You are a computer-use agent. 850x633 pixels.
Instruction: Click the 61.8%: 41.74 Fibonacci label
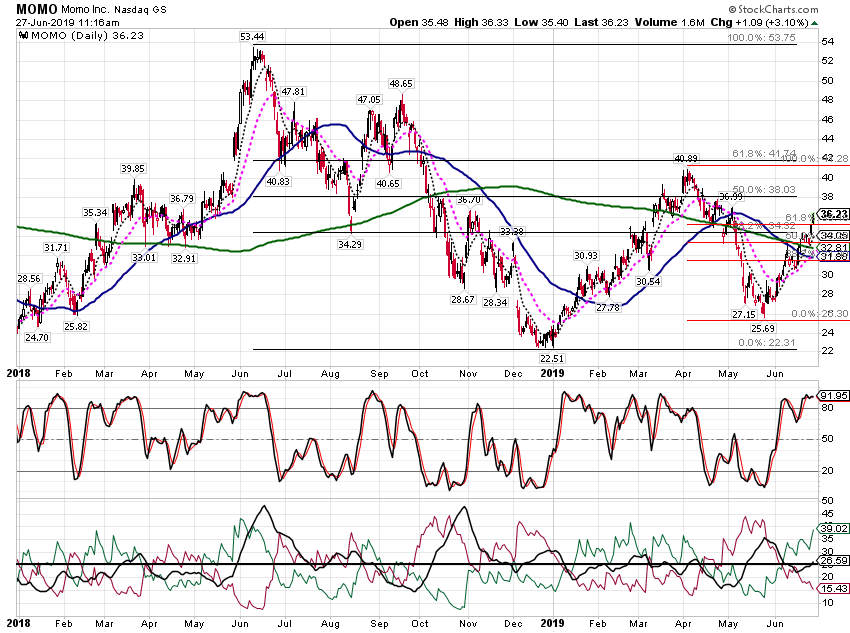(764, 154)
